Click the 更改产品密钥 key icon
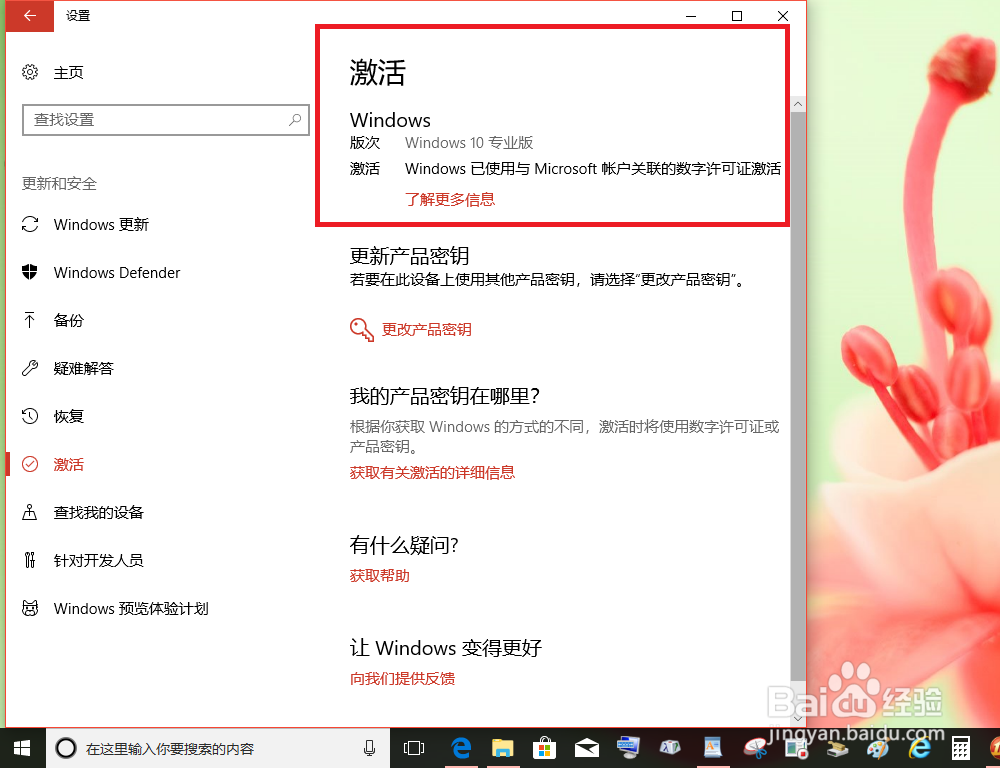The image size is (1000, 768). pos(361,328)
